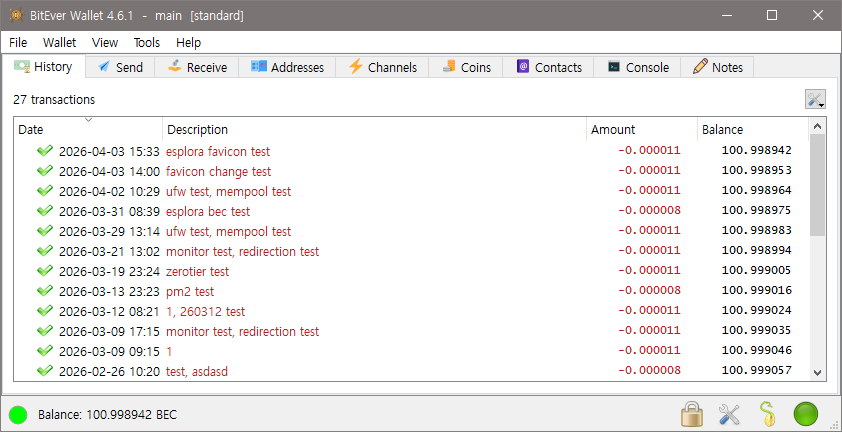Click green status light beside Balance text
842x432 pixels.
click(x=18, y=414)
